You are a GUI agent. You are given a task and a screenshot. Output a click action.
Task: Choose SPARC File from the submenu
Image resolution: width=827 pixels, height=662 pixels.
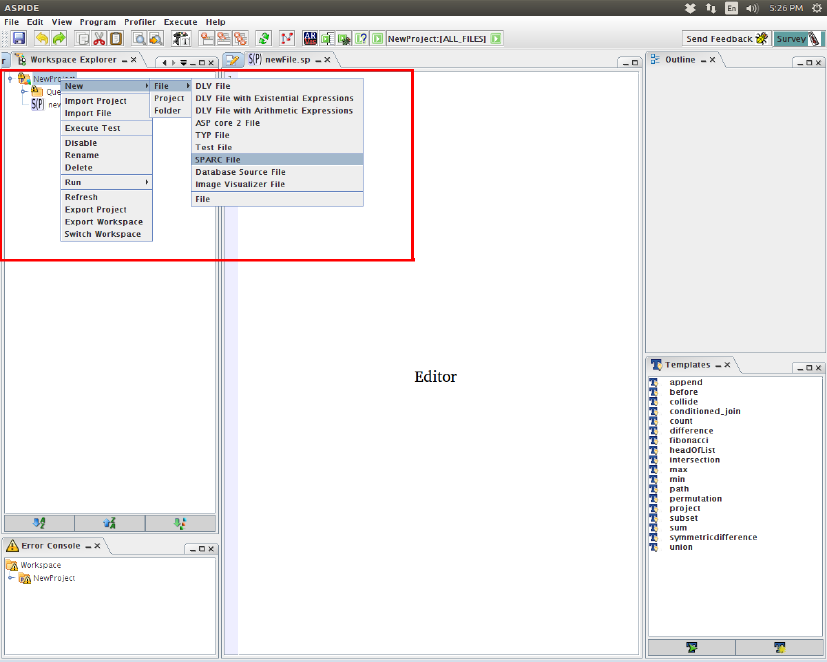pos(277,159)
